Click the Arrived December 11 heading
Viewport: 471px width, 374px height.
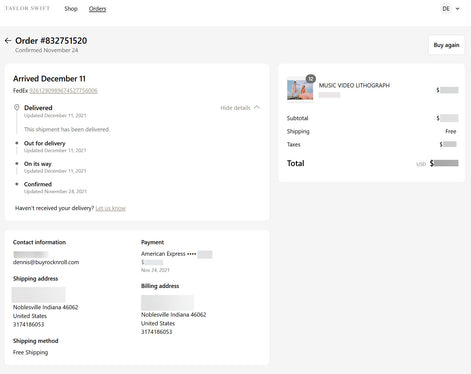coord(49,79)
